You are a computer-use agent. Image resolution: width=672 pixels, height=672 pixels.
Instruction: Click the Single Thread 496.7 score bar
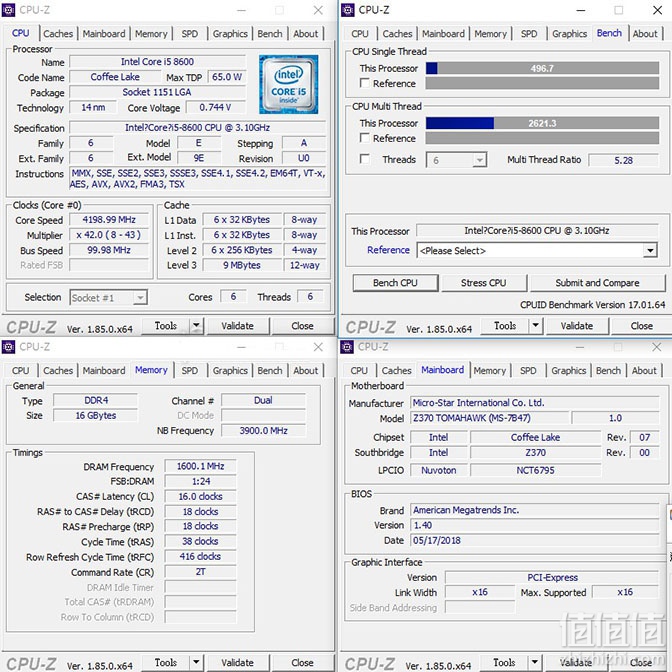click(x=542, y=68)
